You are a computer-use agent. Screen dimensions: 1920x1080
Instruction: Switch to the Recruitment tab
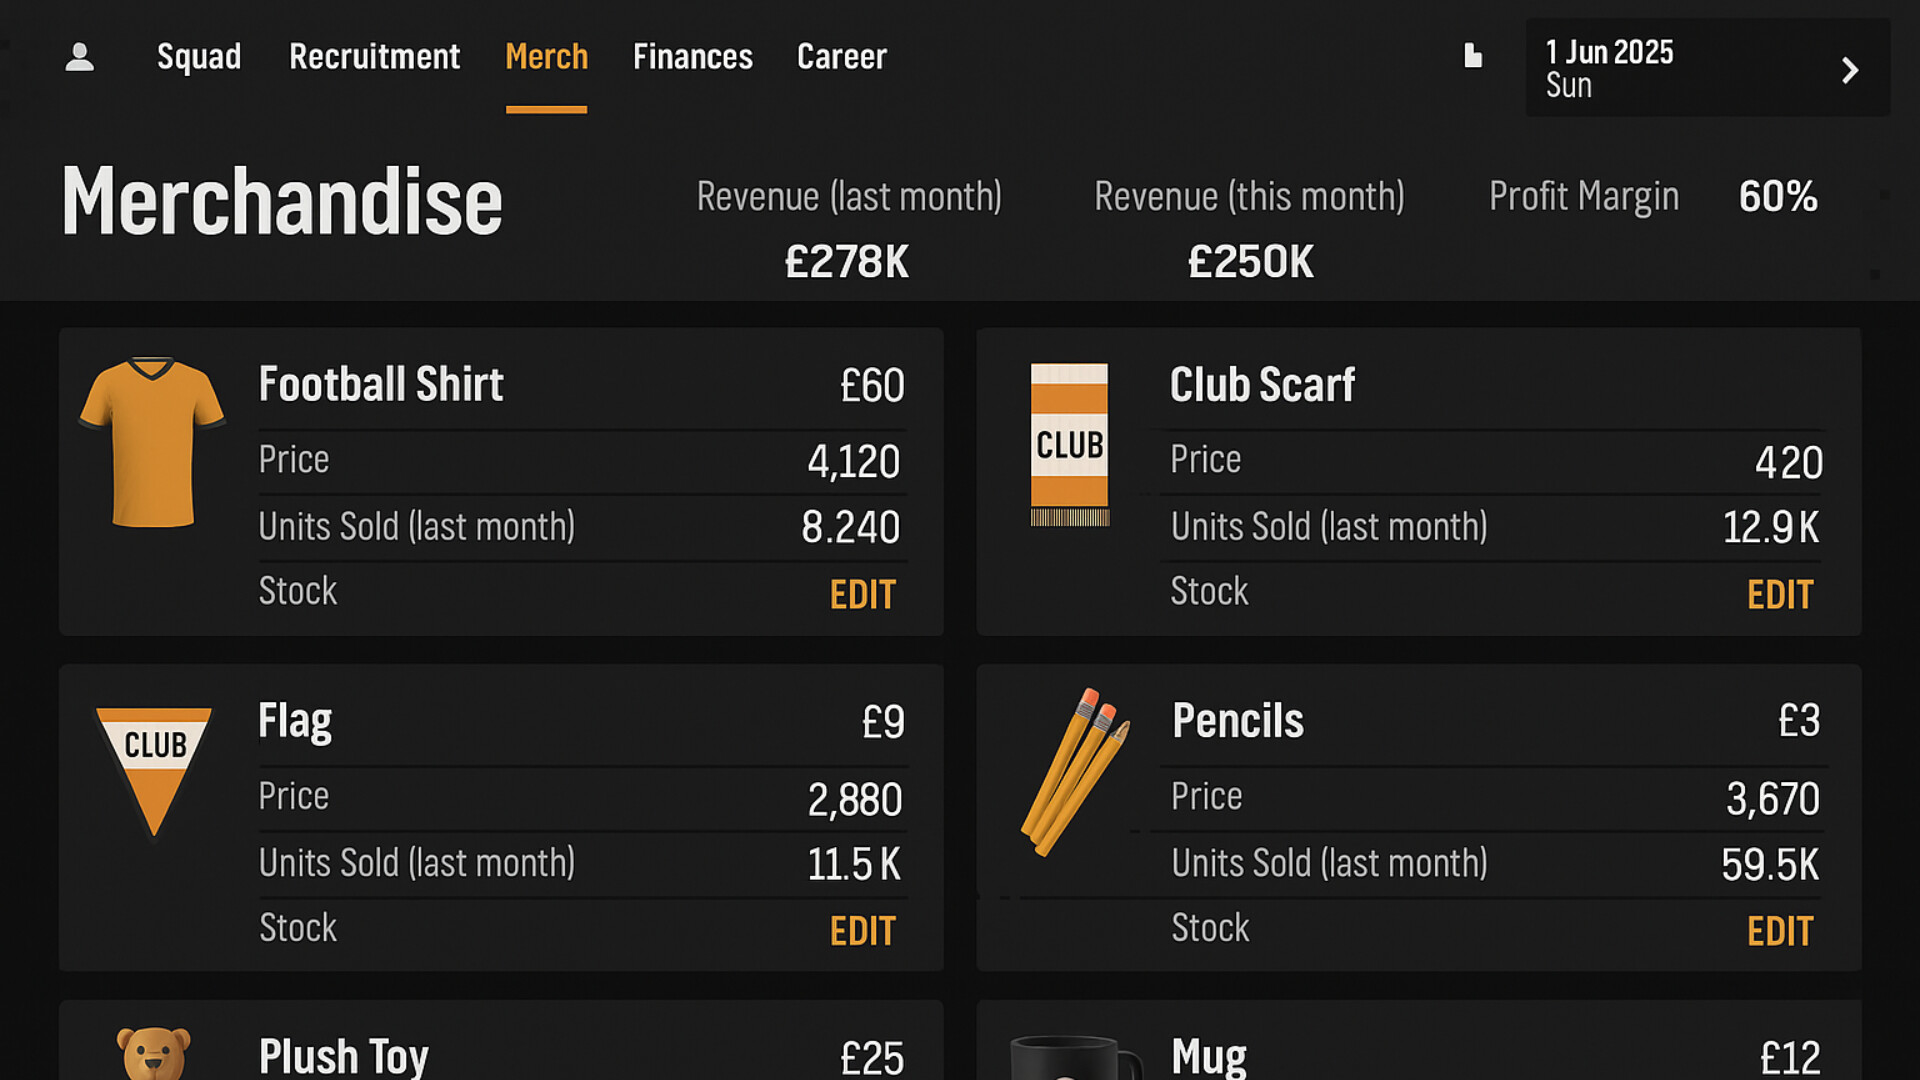click(374, 57)
